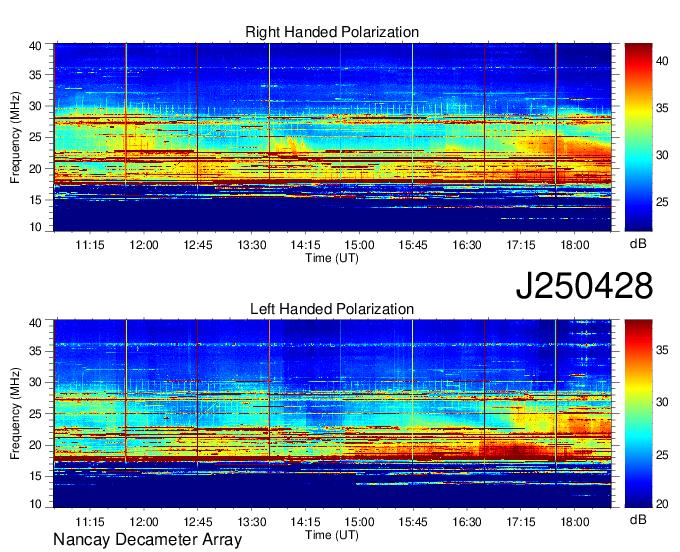This screenshot has width=680, height=552.
Task: Click the 11:15 time tick of Right Handed plot
Action: click(90, 245)
